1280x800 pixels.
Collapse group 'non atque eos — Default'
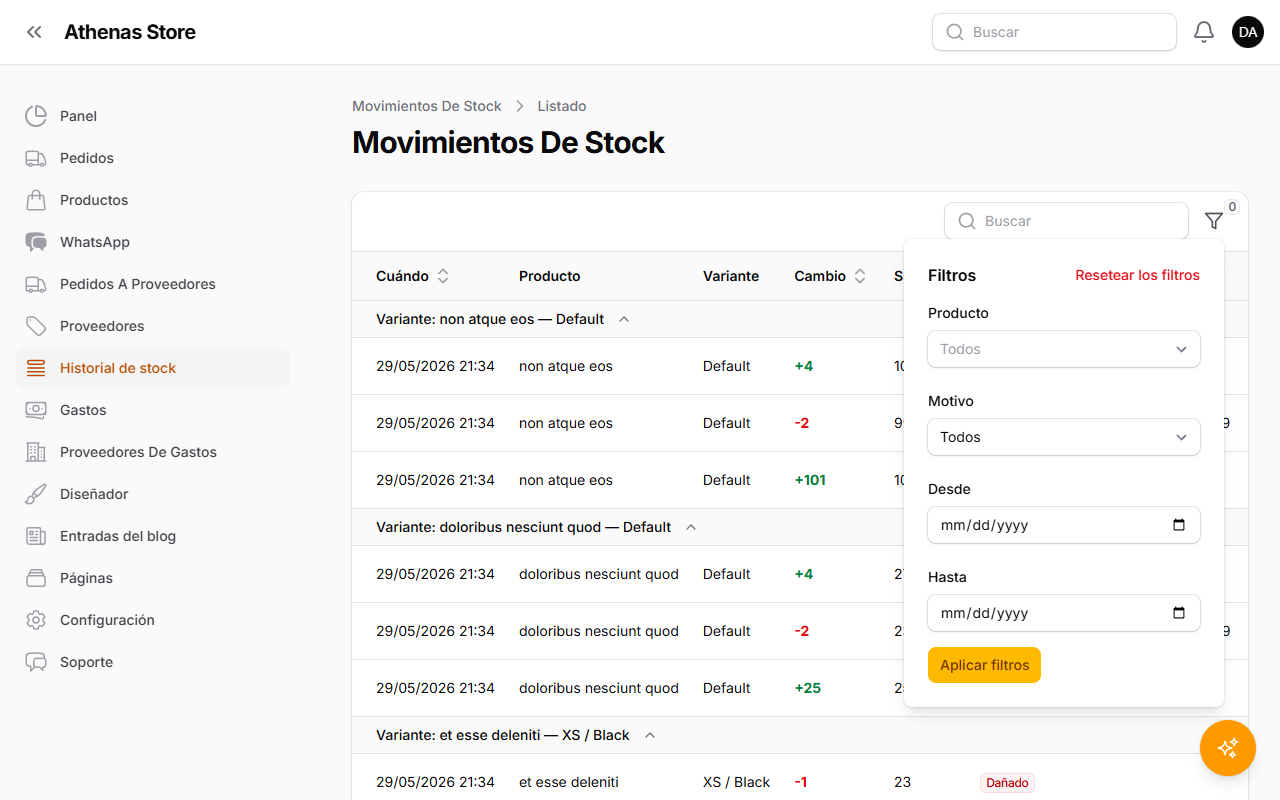click(x=624, y=319)
